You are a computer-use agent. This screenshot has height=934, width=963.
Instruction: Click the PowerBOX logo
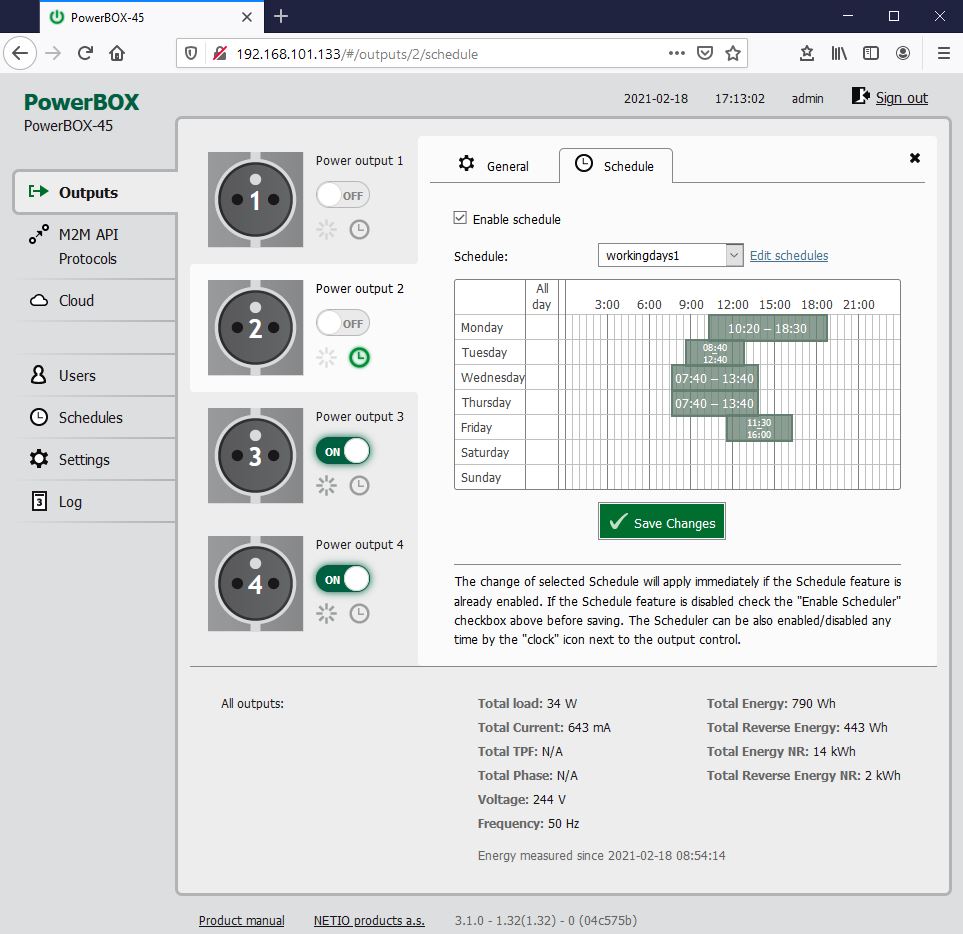click(82, 102)
